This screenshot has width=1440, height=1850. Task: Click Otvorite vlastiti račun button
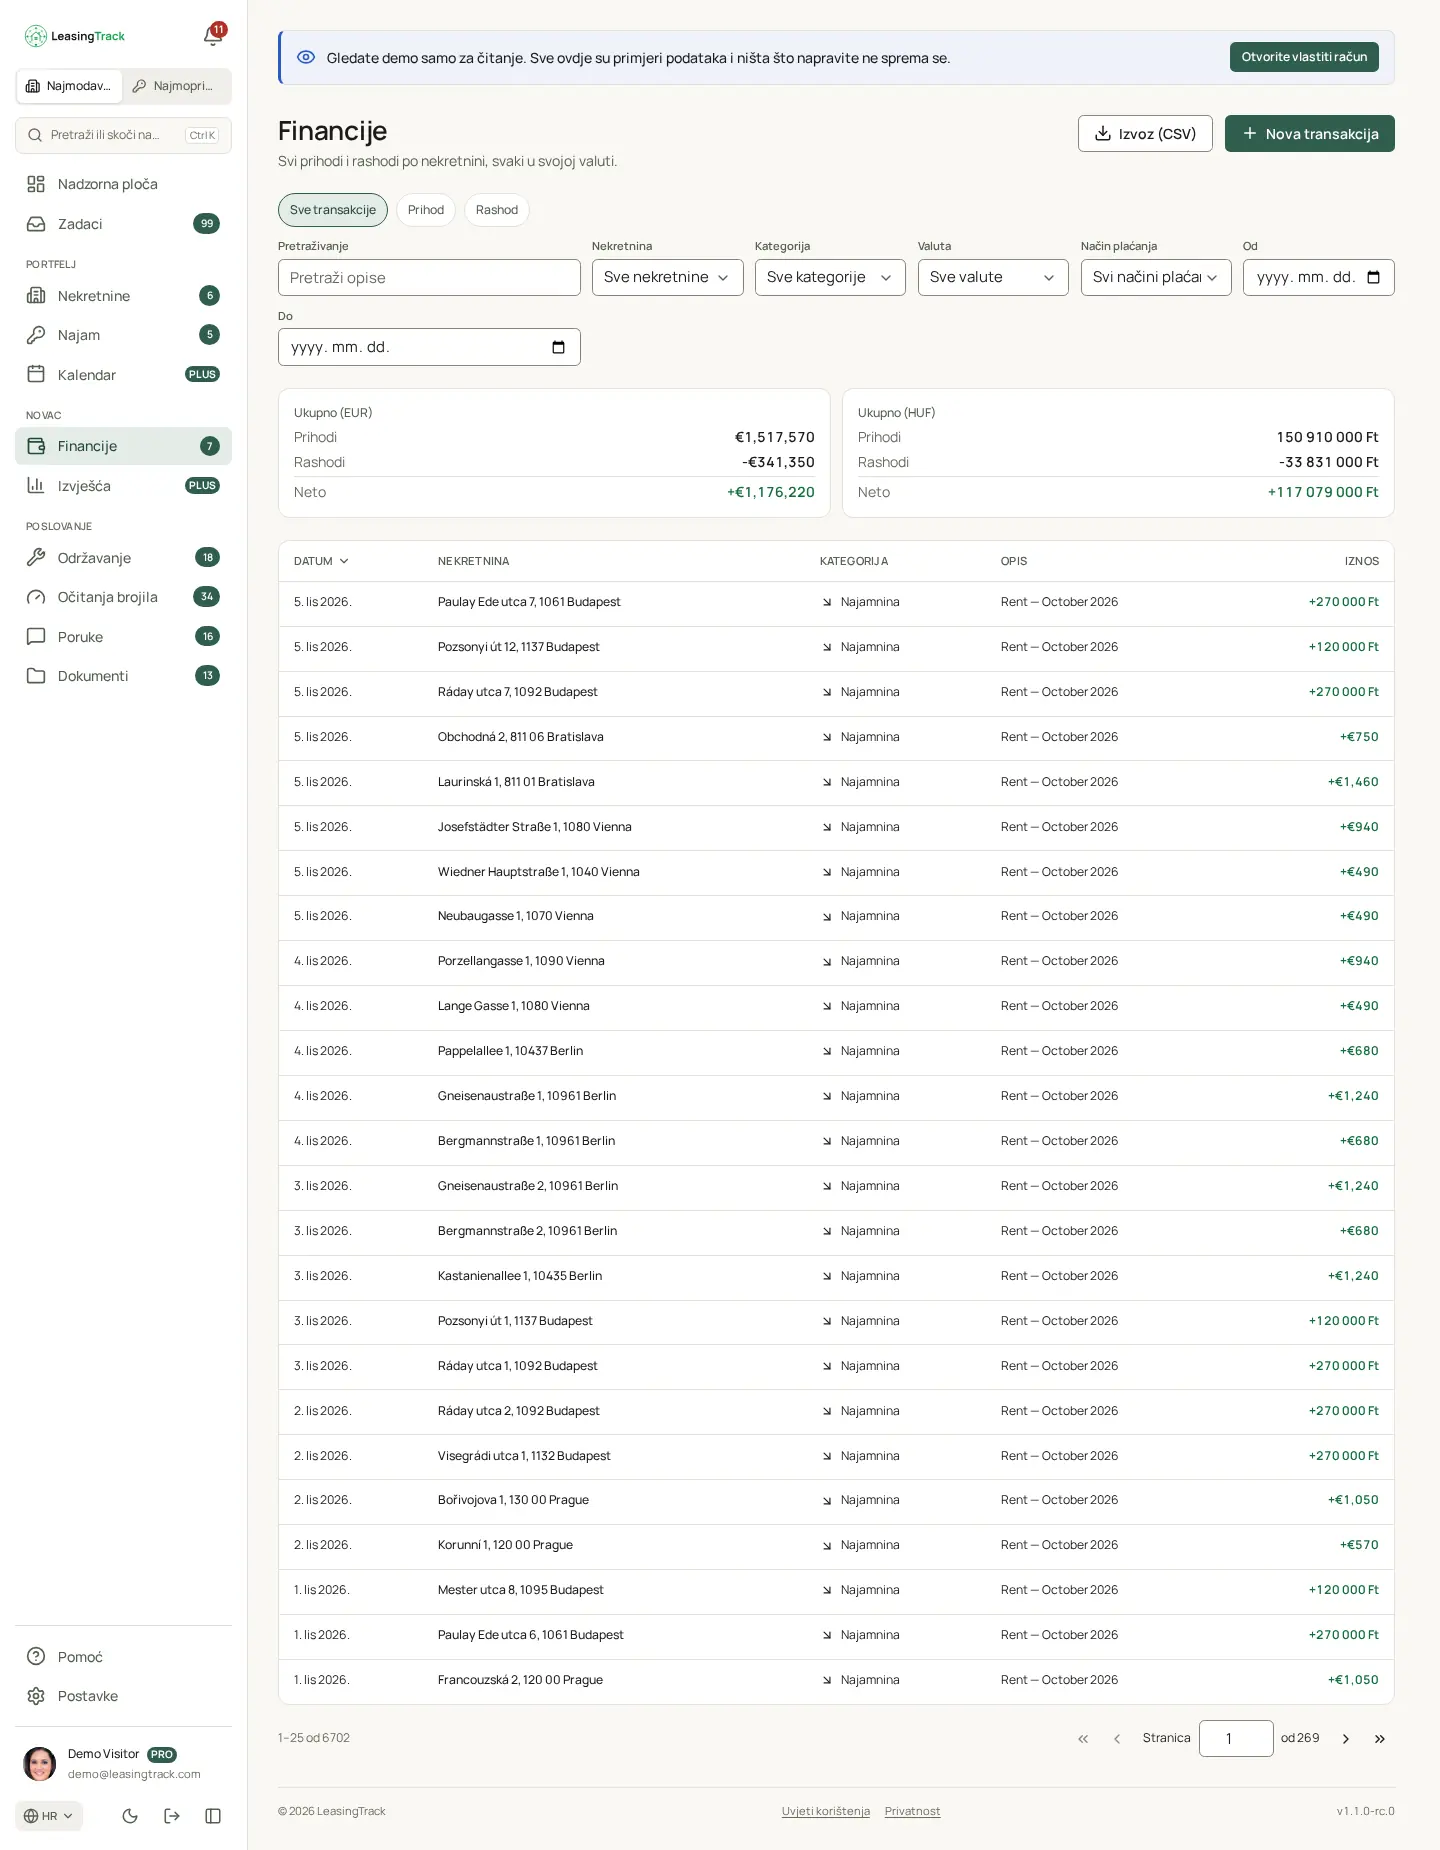pos(1304,57)
